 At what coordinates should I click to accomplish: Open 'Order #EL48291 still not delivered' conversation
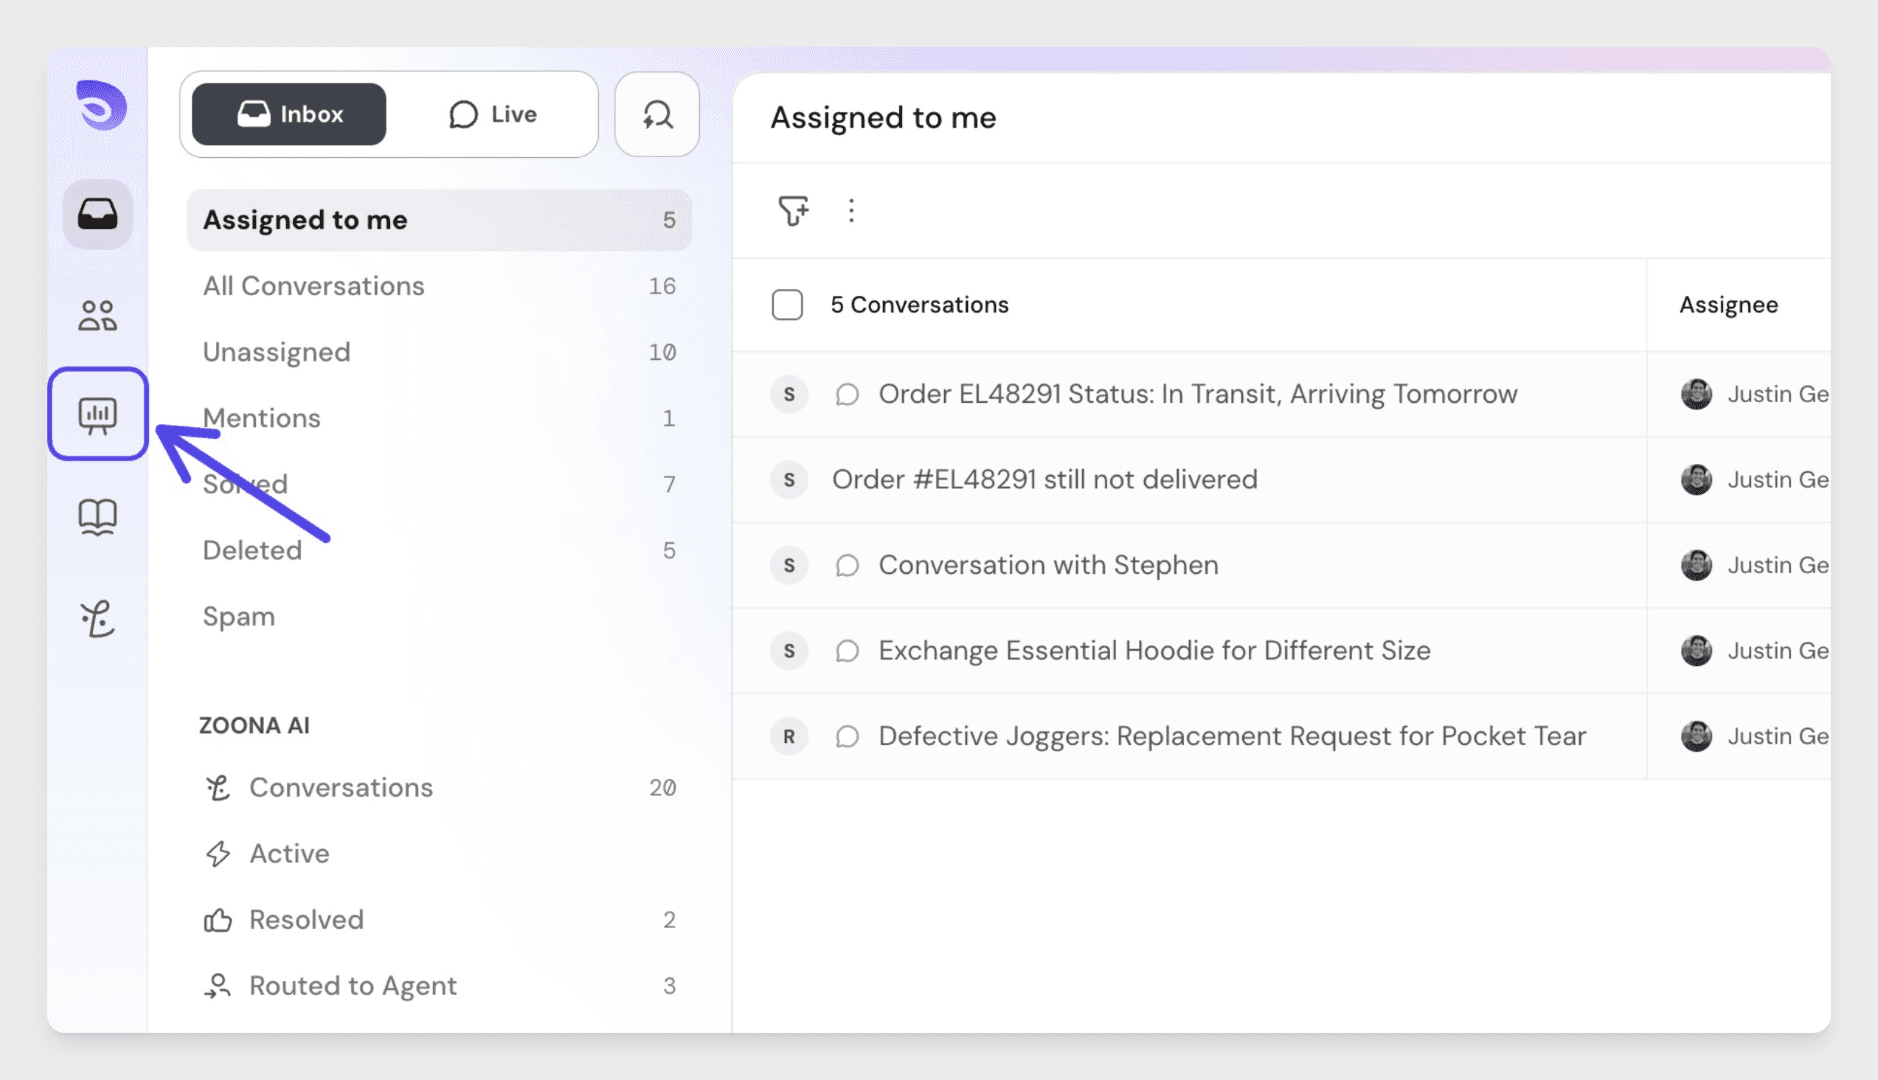coord(1044,480)
